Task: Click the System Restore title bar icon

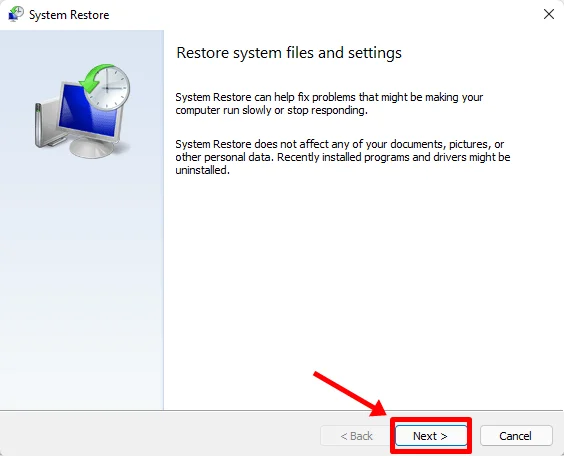Action: (15, 14)
